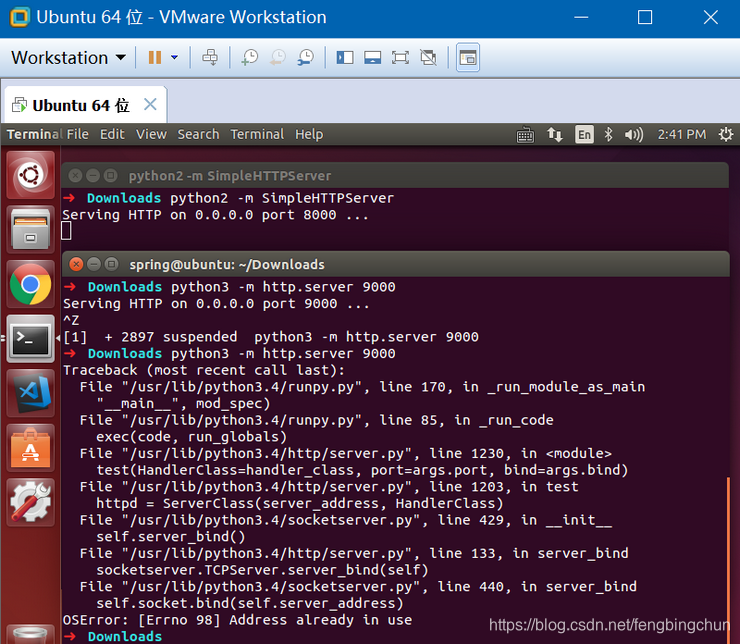Click the on-screen keyboard indicator
Screen dimensions: 740x644
[x=525, y=135]
